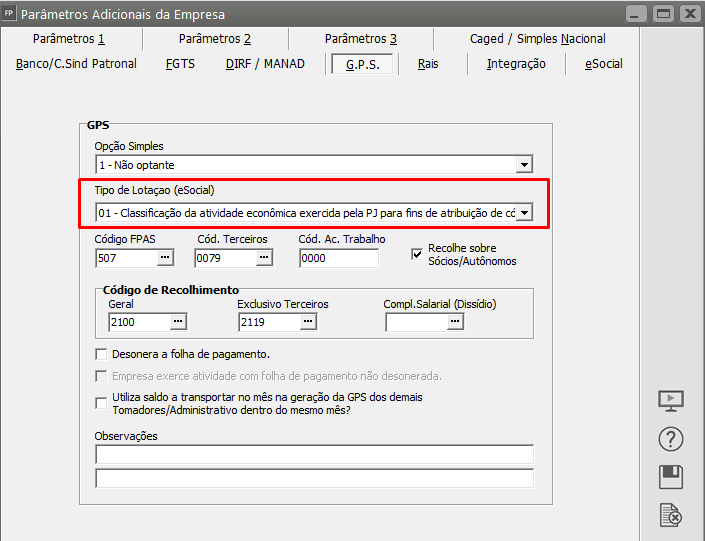Click the cancel document icon
The height and width of the screenshot is (541, 705).
[x=671, y=515]
